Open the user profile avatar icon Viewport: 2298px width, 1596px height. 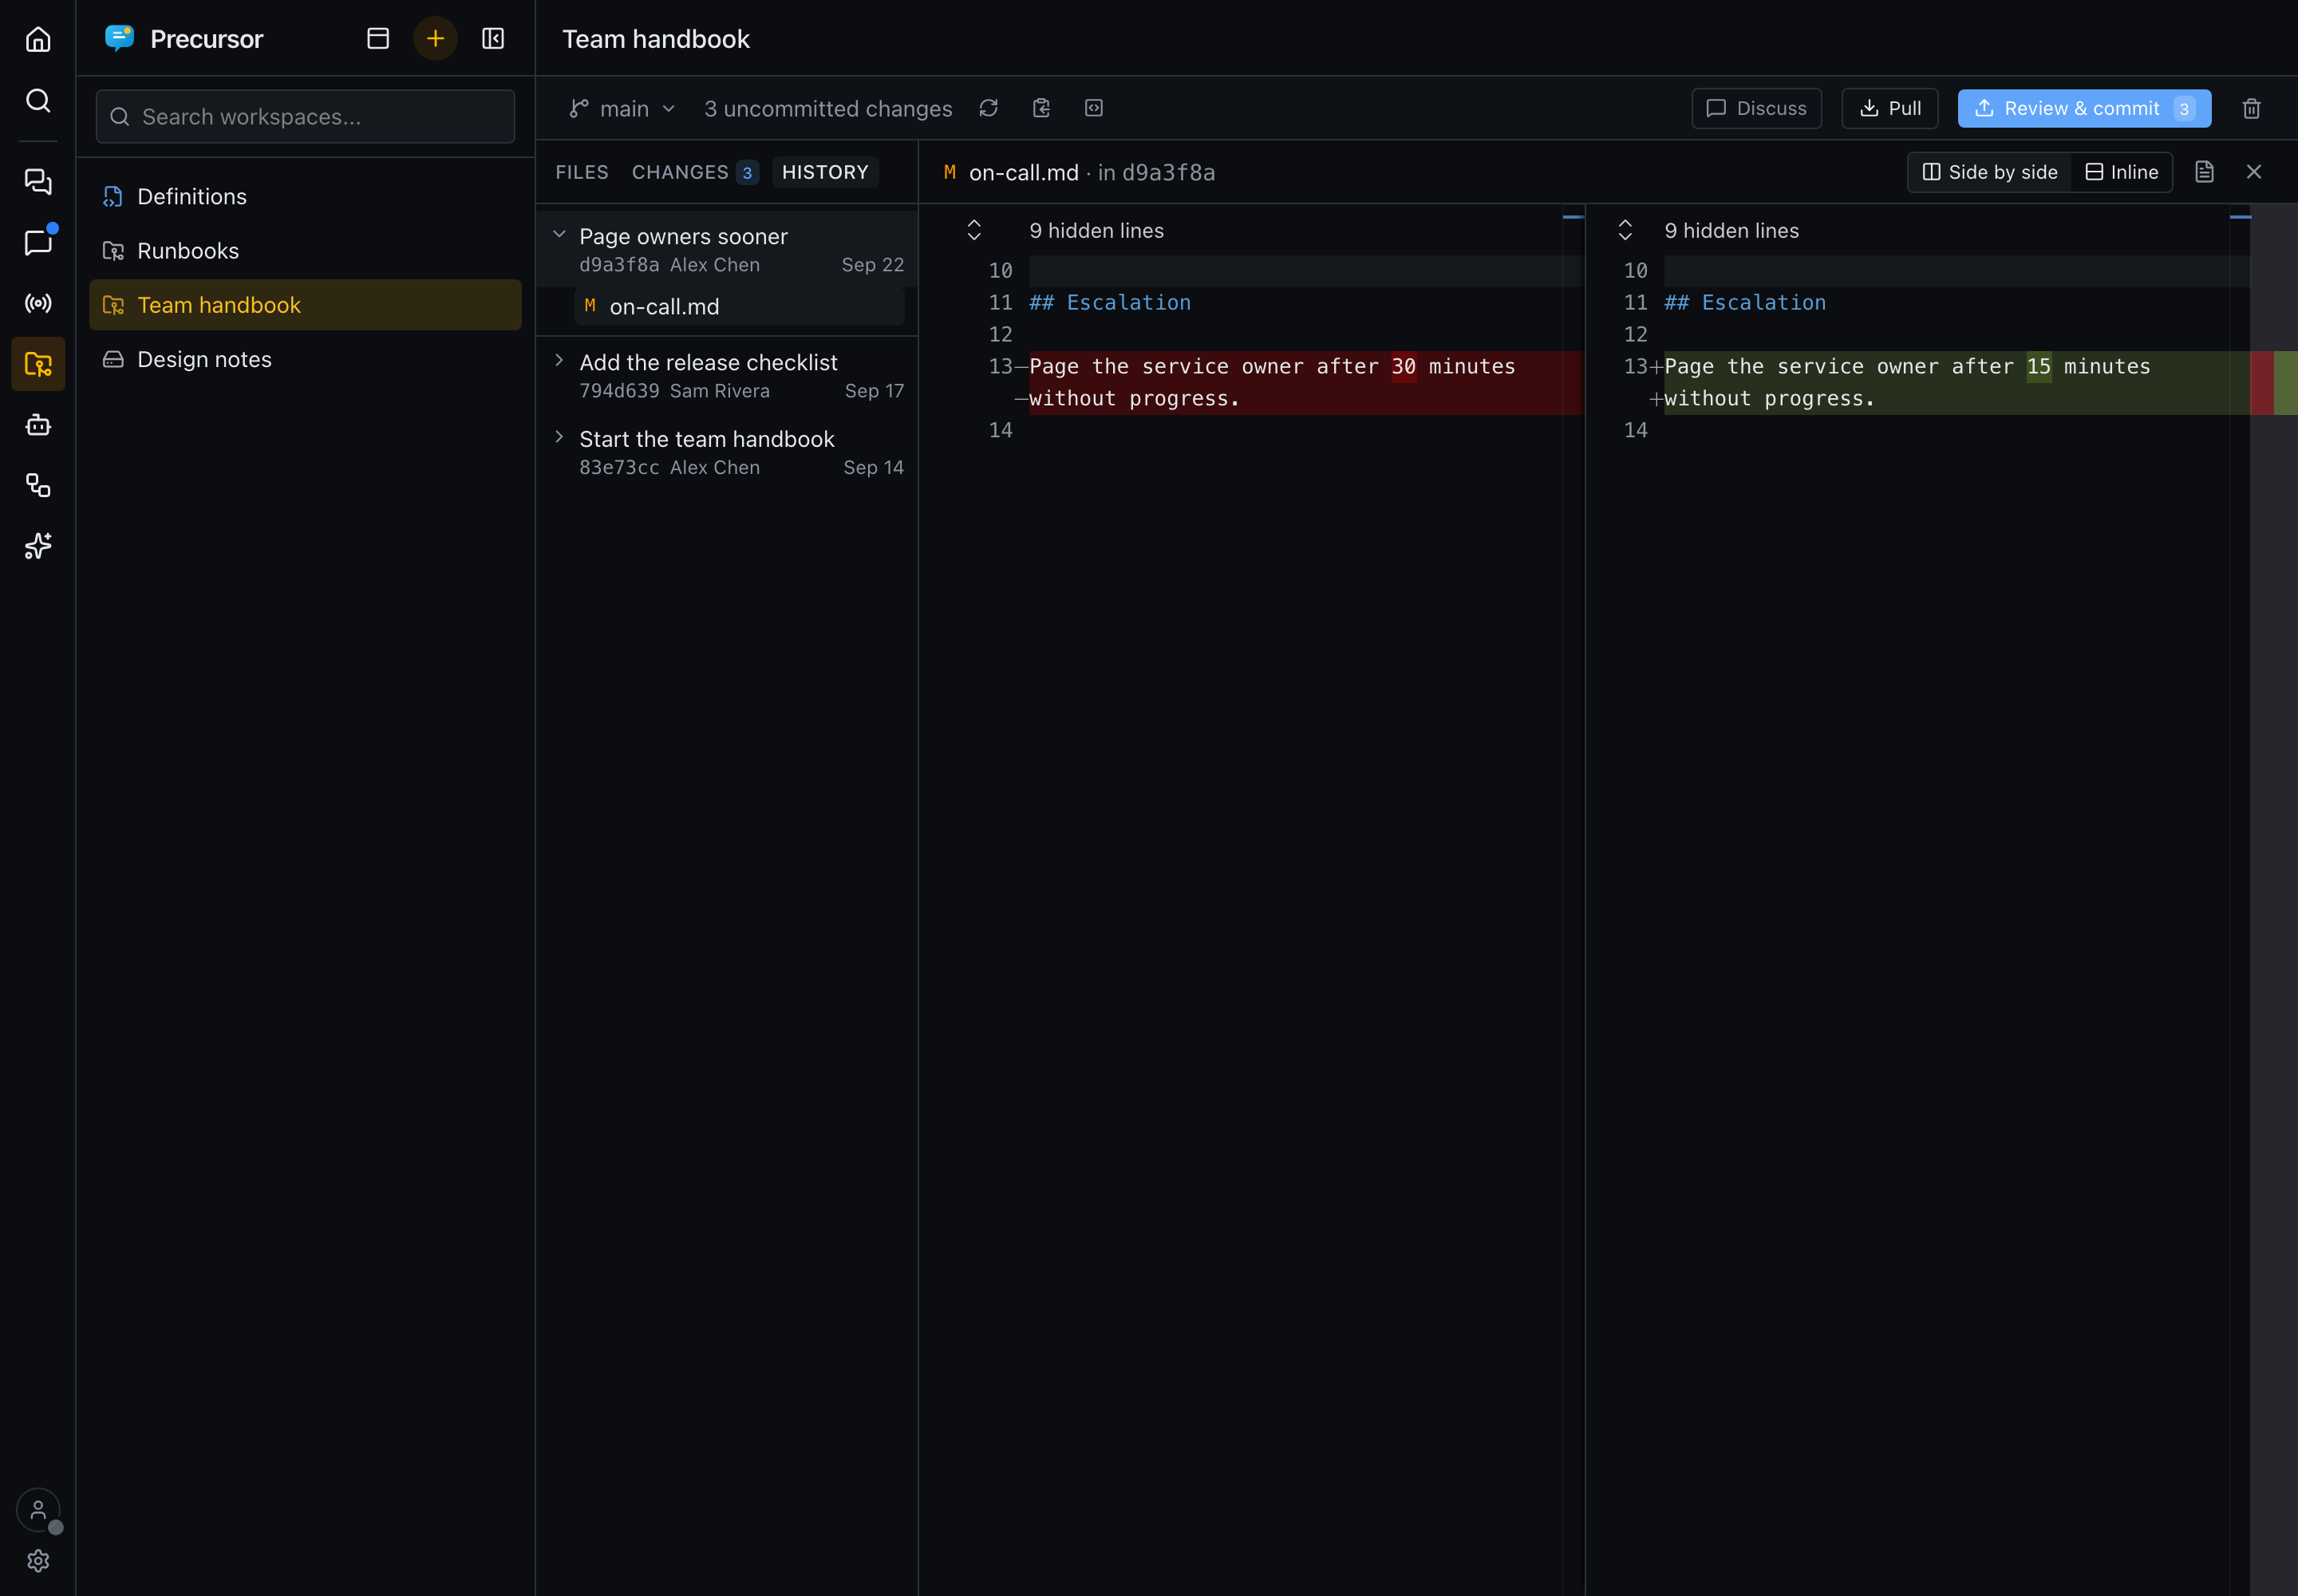click(x=38, y=1510)
